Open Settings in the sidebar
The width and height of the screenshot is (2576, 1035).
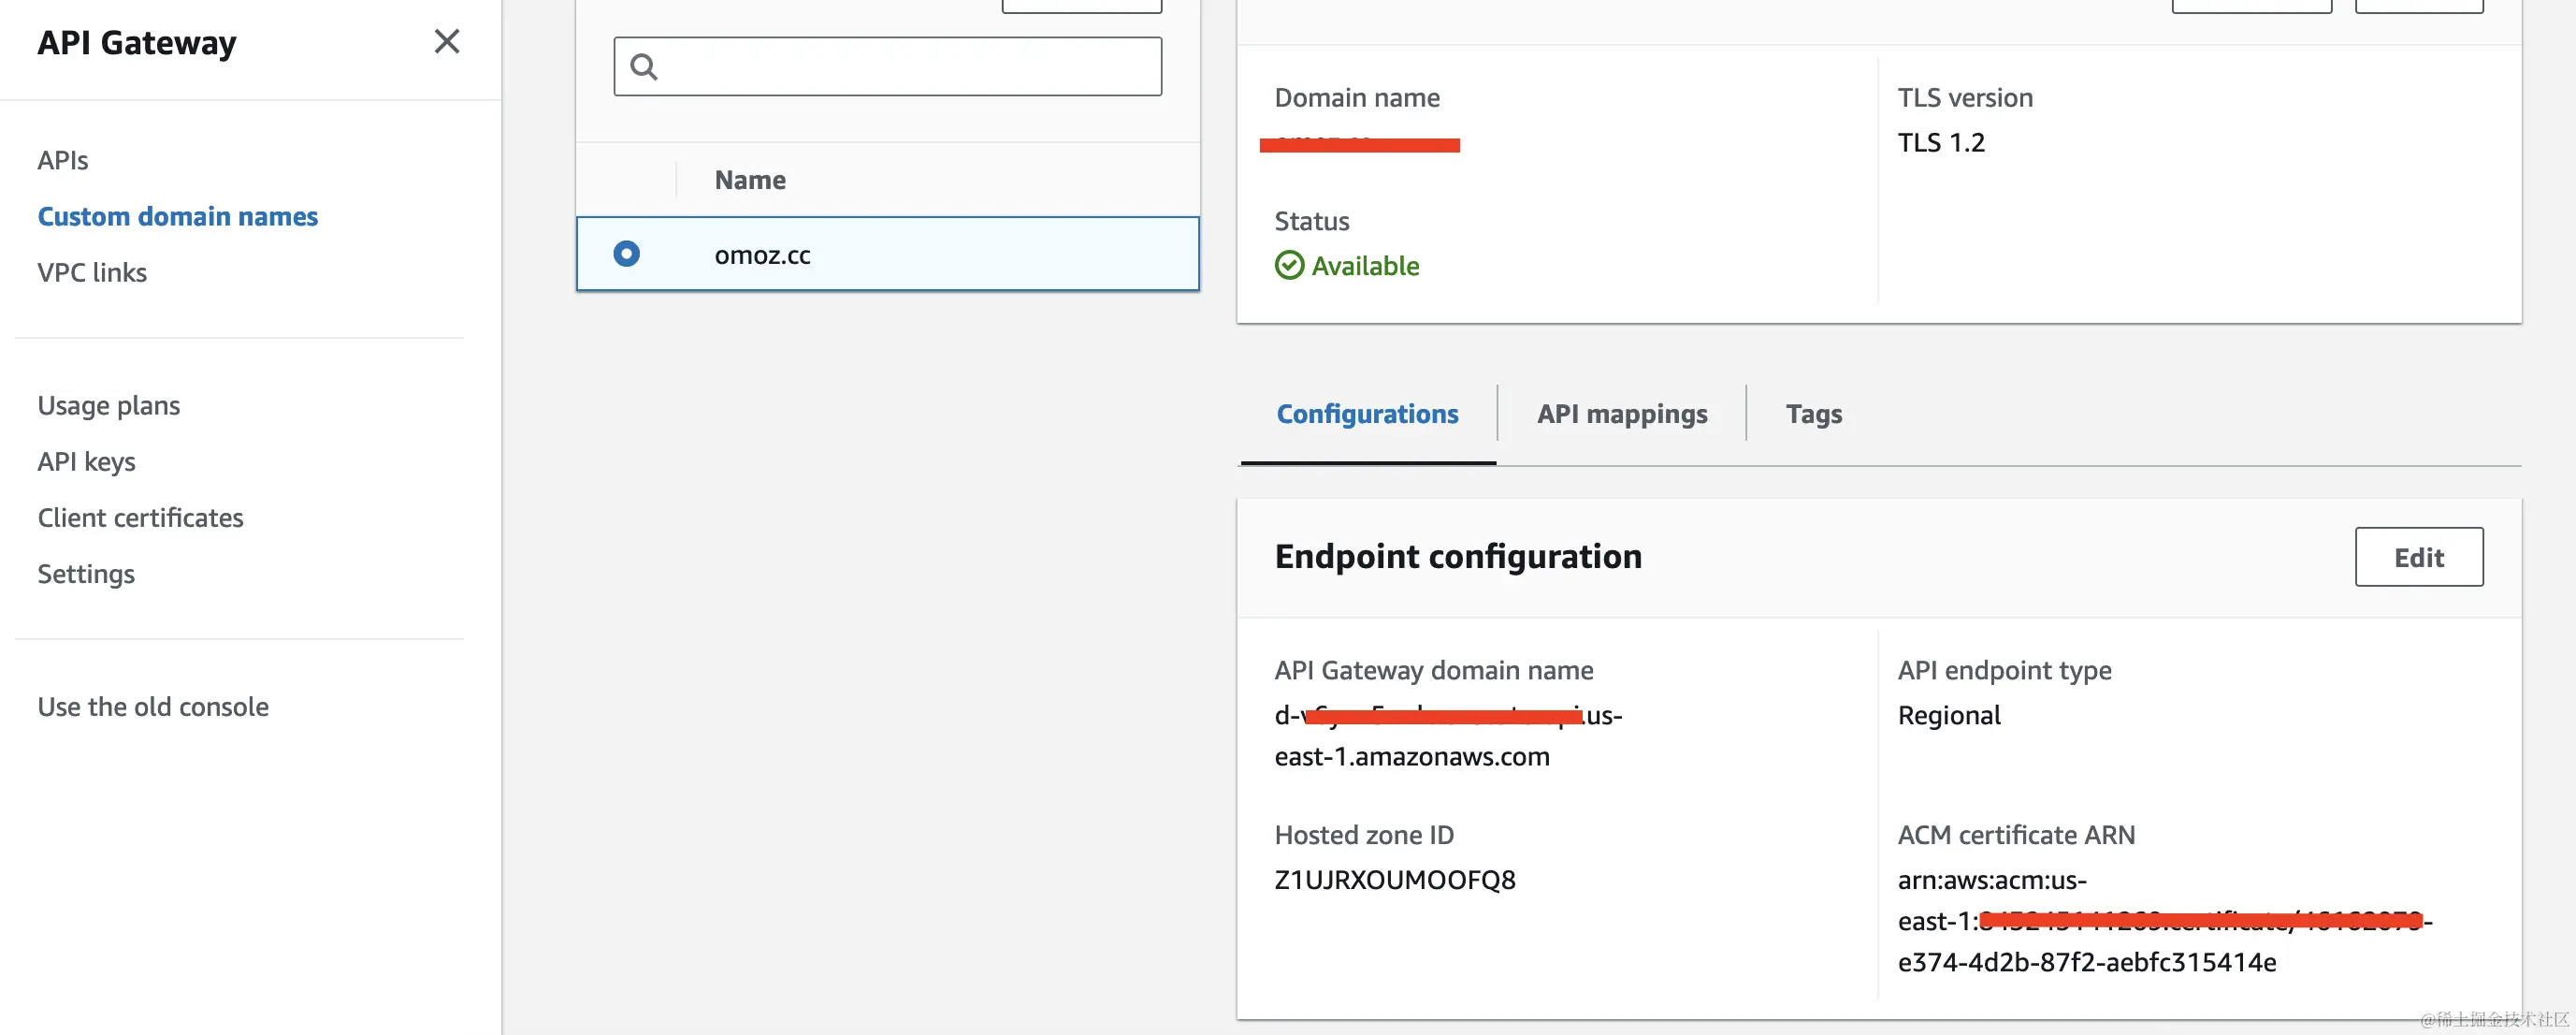click(x=86, y=573)
